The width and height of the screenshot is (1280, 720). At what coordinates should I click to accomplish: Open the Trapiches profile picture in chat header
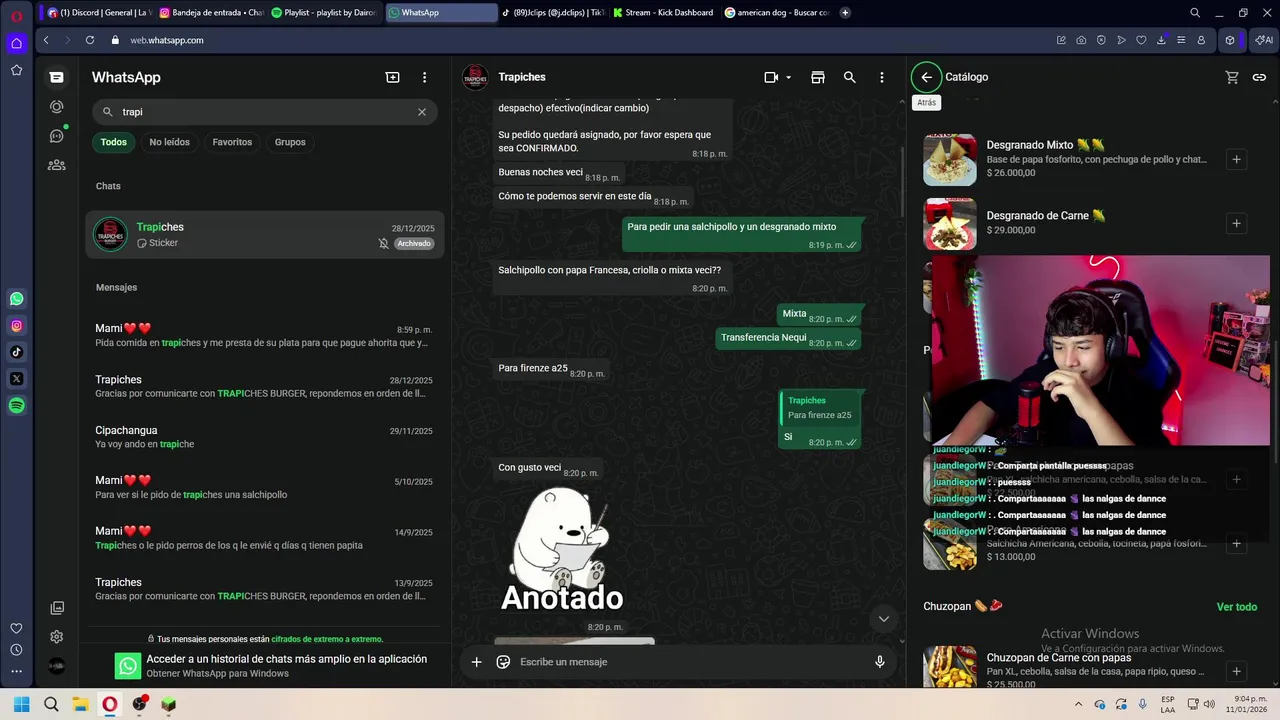pyautogui.click(x=475, y=77)
